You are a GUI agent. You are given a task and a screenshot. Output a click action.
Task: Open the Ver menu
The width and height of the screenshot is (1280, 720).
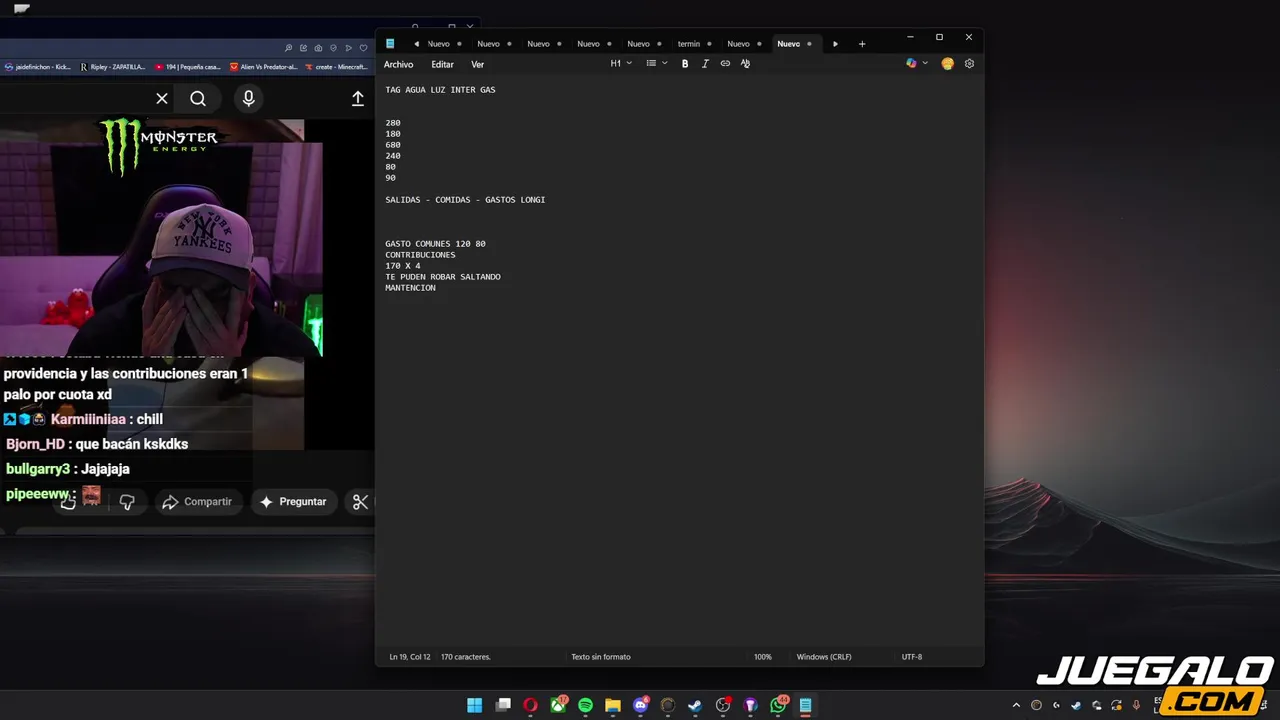click(477, 64)
